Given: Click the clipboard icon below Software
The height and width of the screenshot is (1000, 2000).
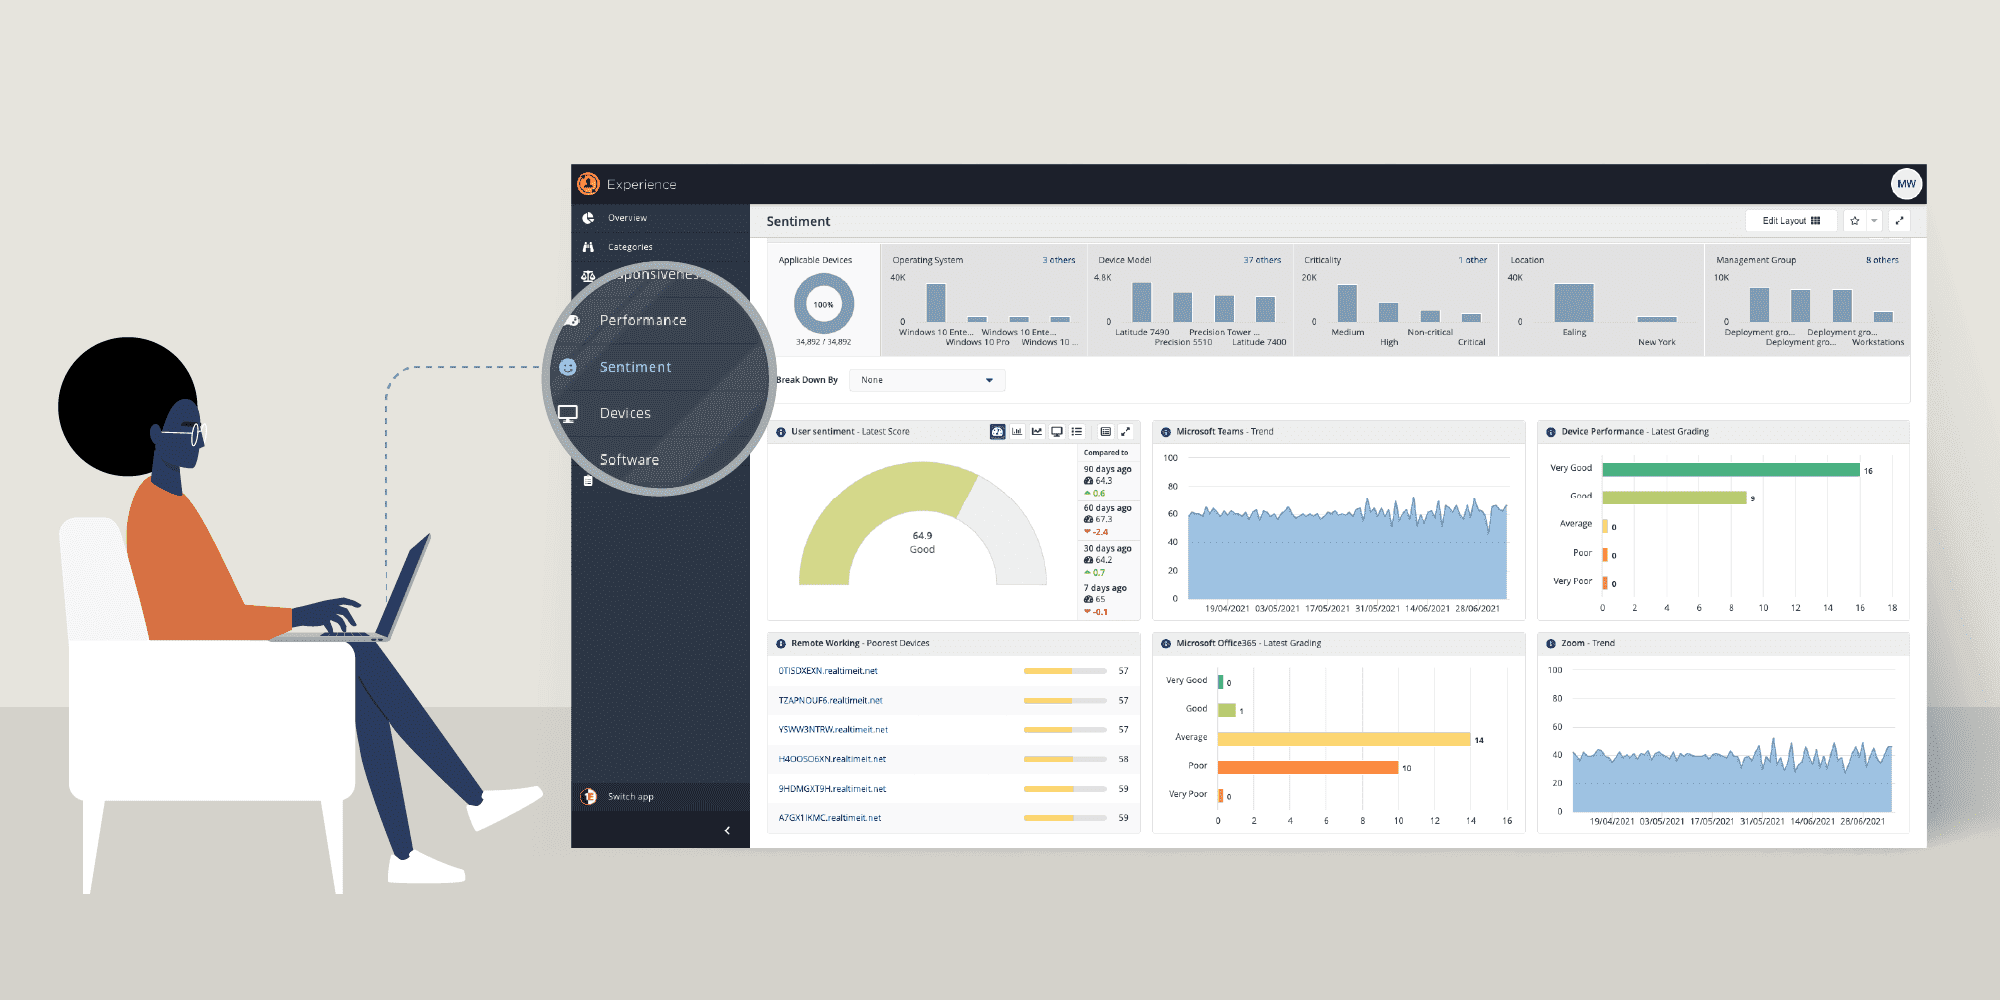Looking at the screenshot, I should [588, 481].
